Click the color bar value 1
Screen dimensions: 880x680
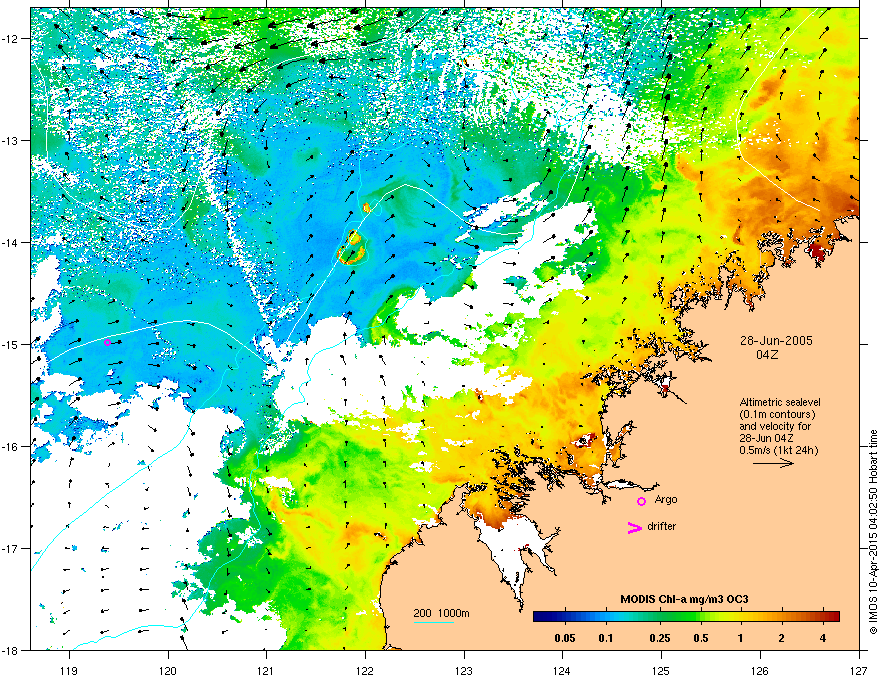(741, 638)
